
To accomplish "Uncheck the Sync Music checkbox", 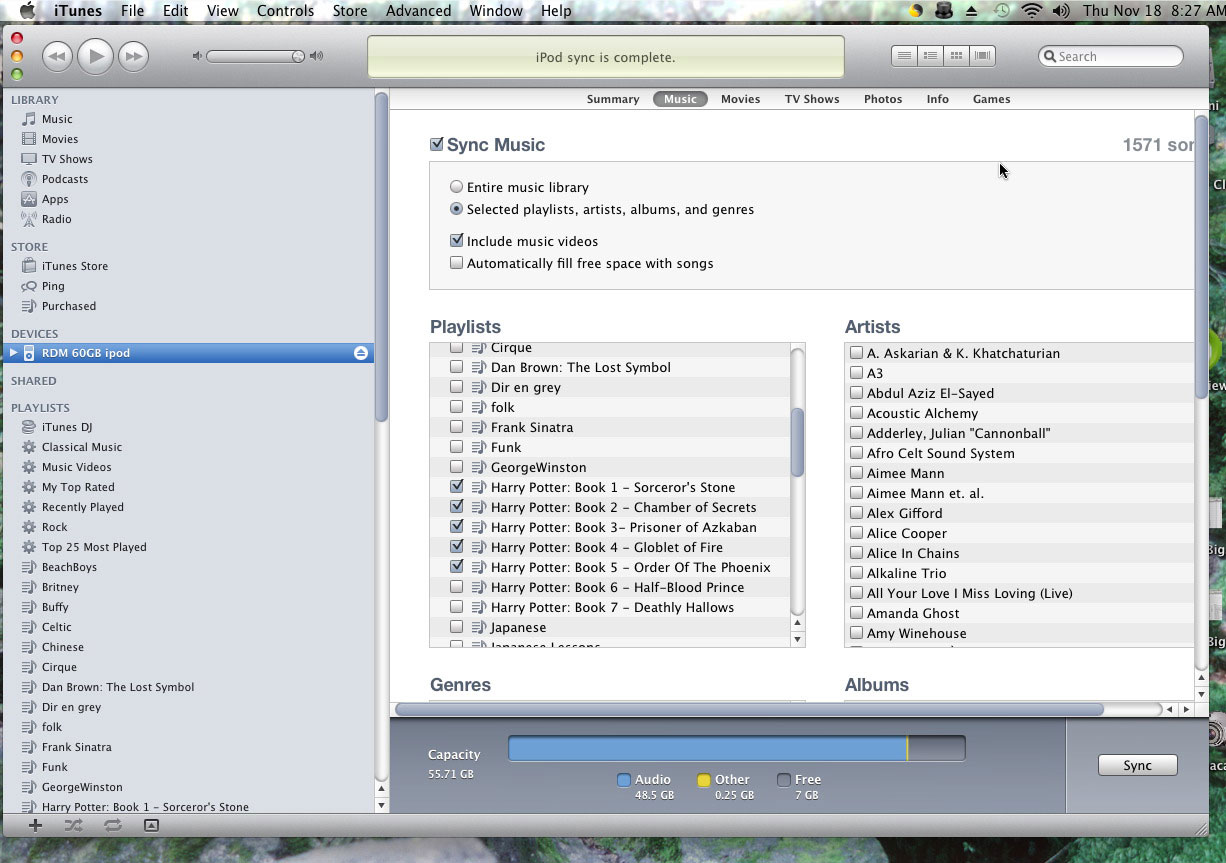I will pyautogui.click(x=436, y=144).
